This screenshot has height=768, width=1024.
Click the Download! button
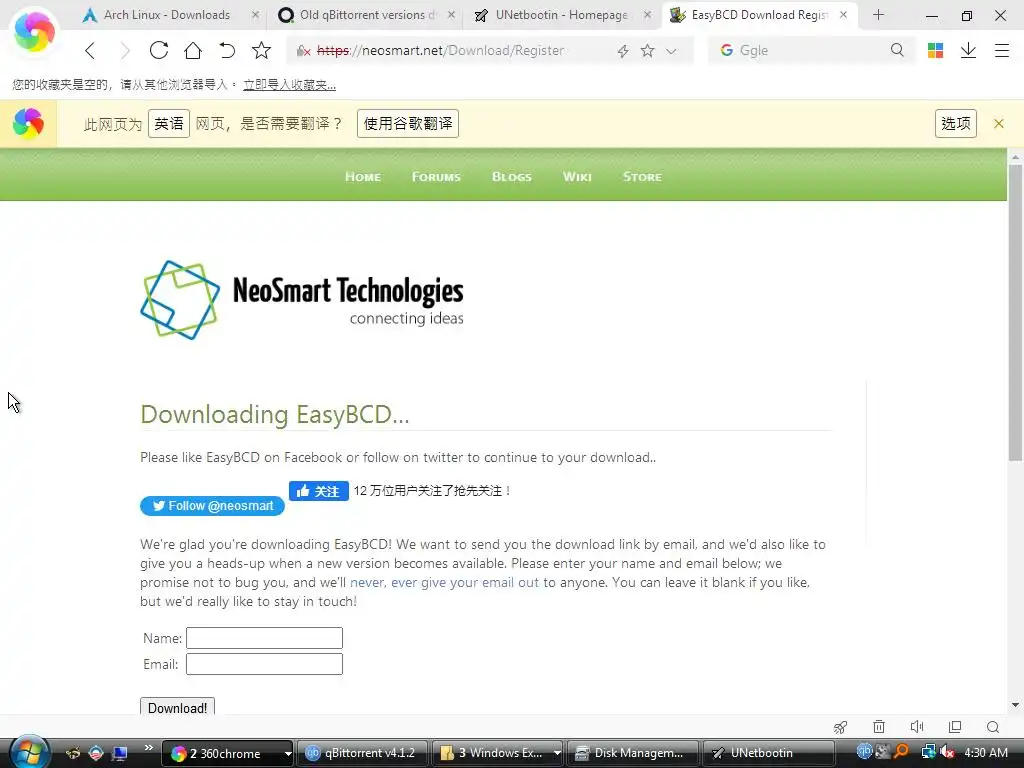[177, 707]
